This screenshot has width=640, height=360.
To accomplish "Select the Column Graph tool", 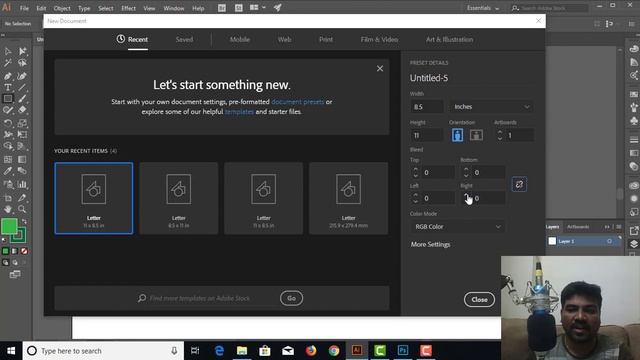I will 22,184.
